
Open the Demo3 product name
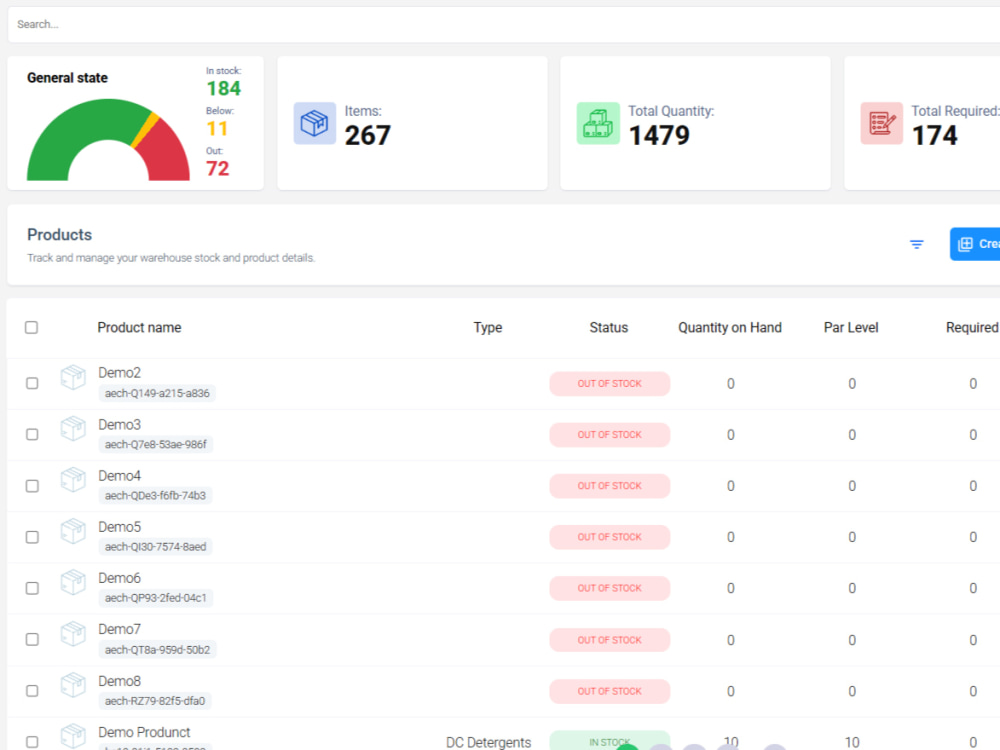click(x=119, y=425)
